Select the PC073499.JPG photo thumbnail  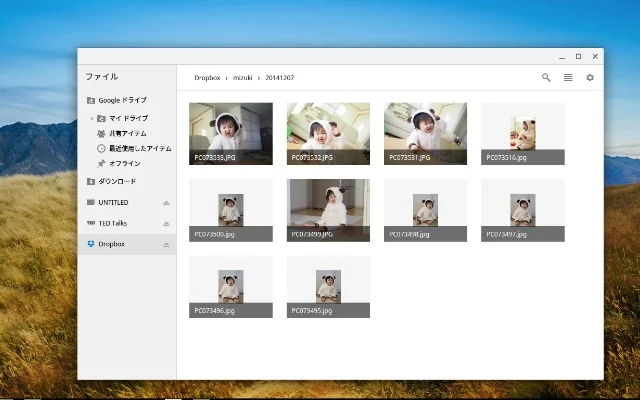pyautogui.click(x=328, y=210)
